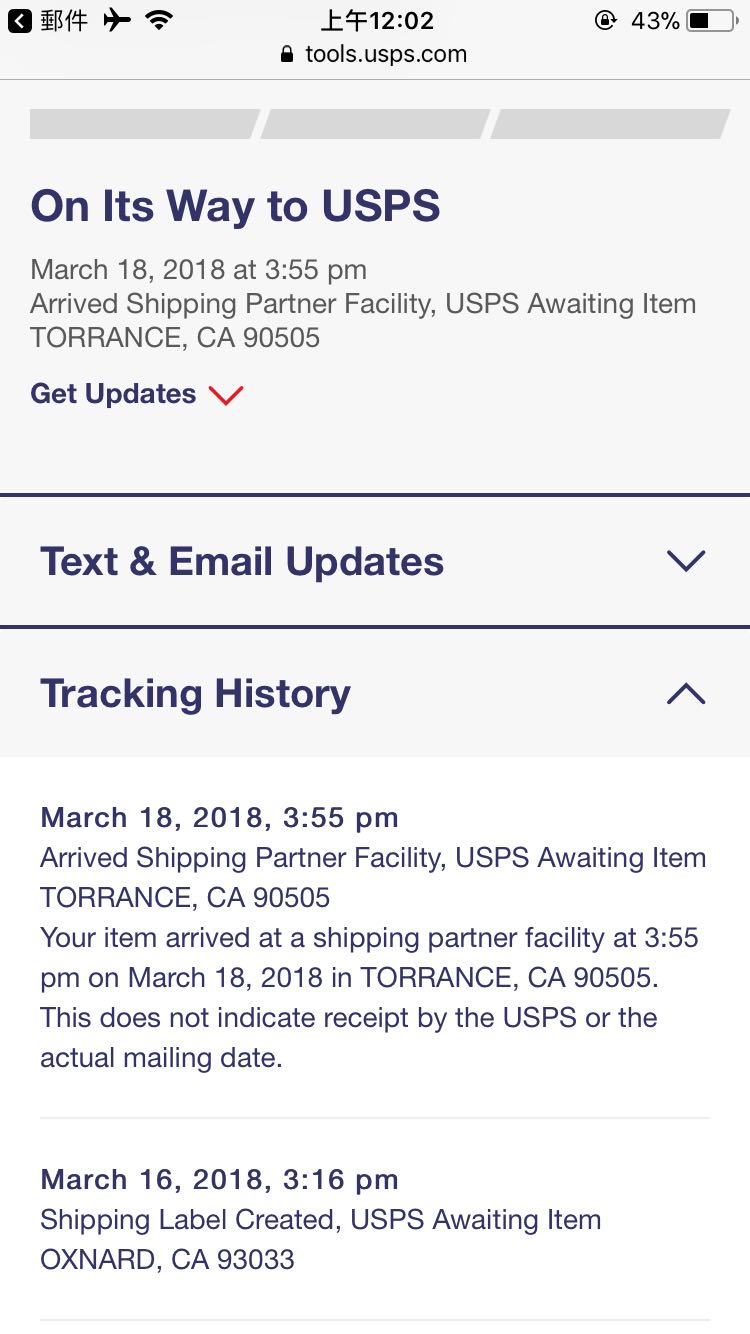Screen dimensions: 750x1334
Task: Tap the 郵件 back label
Action: 64,21
